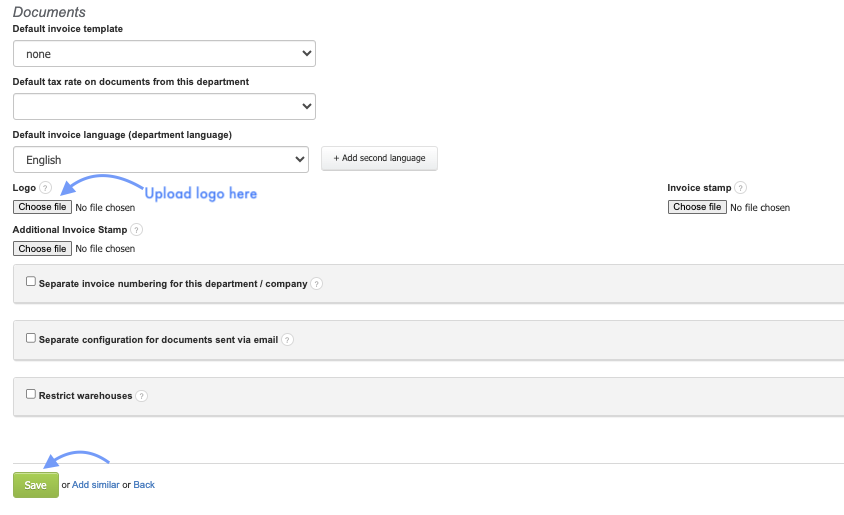Click the Back link
The image size is (844, 515).
144,485
